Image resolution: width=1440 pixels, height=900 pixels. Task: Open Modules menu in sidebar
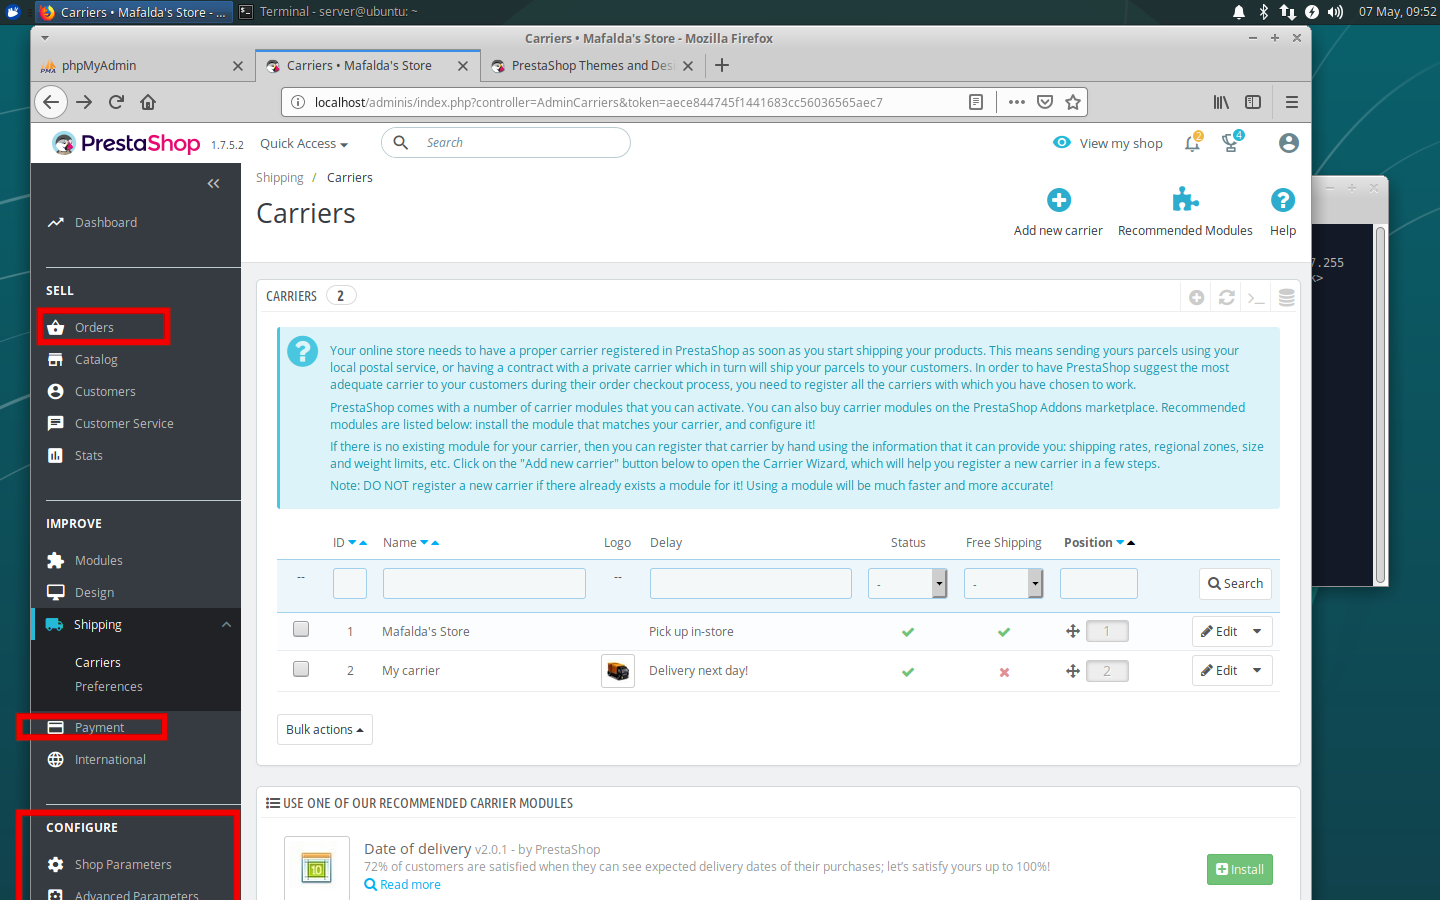pos(99,561)
